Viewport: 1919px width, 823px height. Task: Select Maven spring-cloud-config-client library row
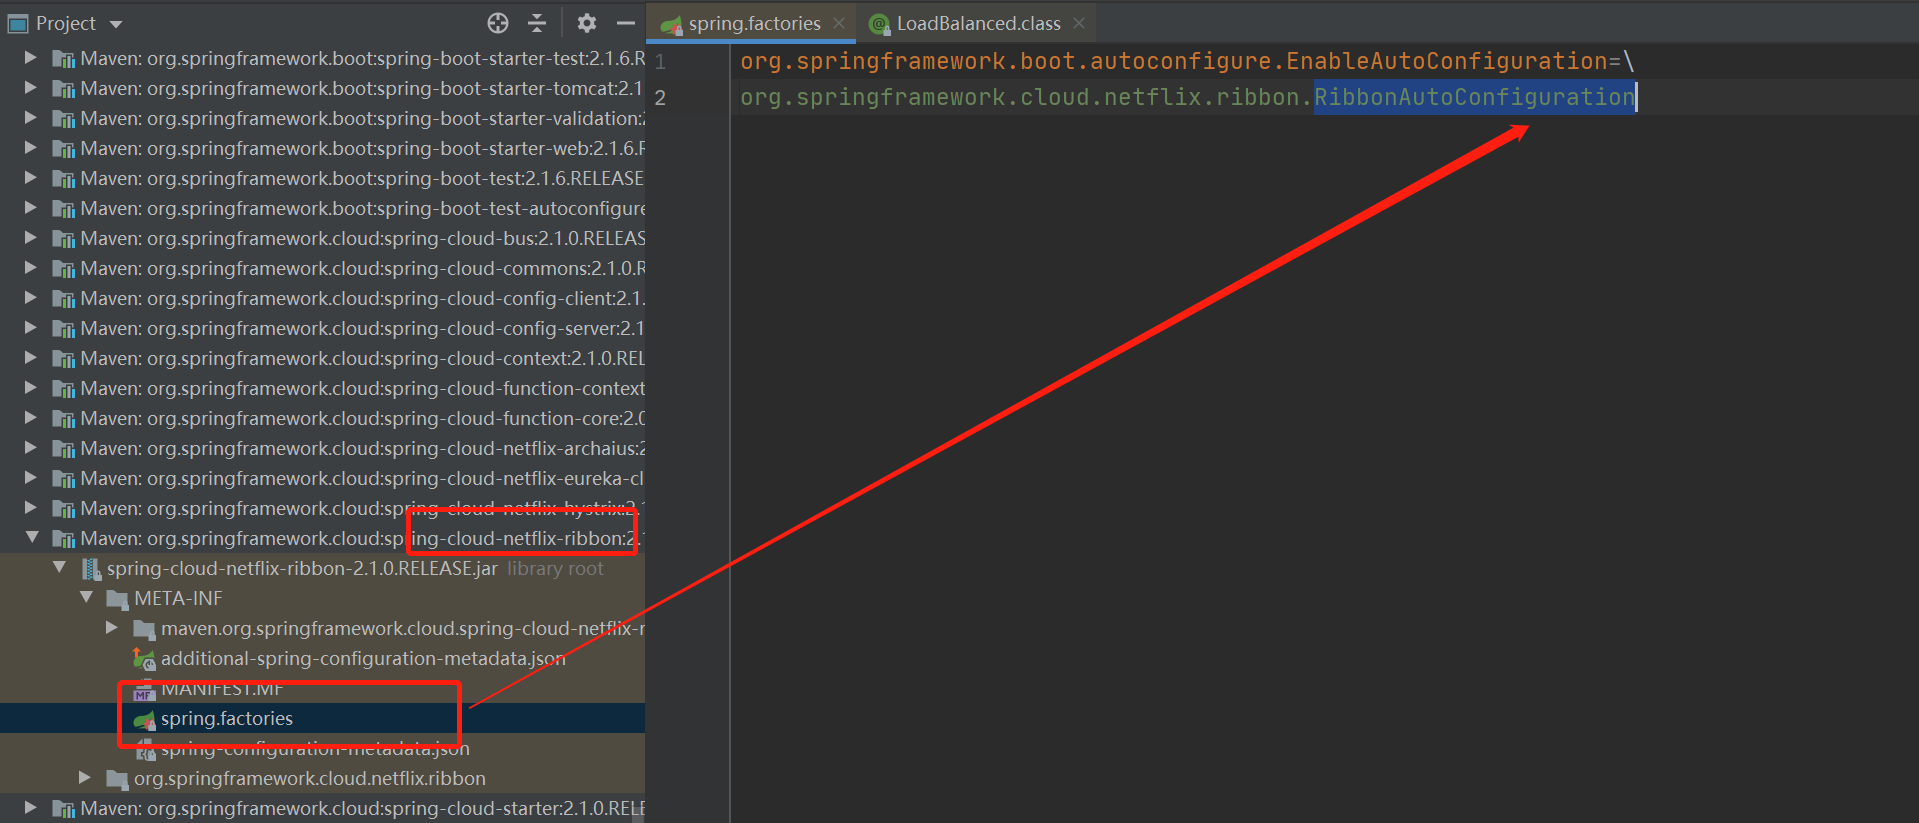pyautogui.click(x=322, y=298)
